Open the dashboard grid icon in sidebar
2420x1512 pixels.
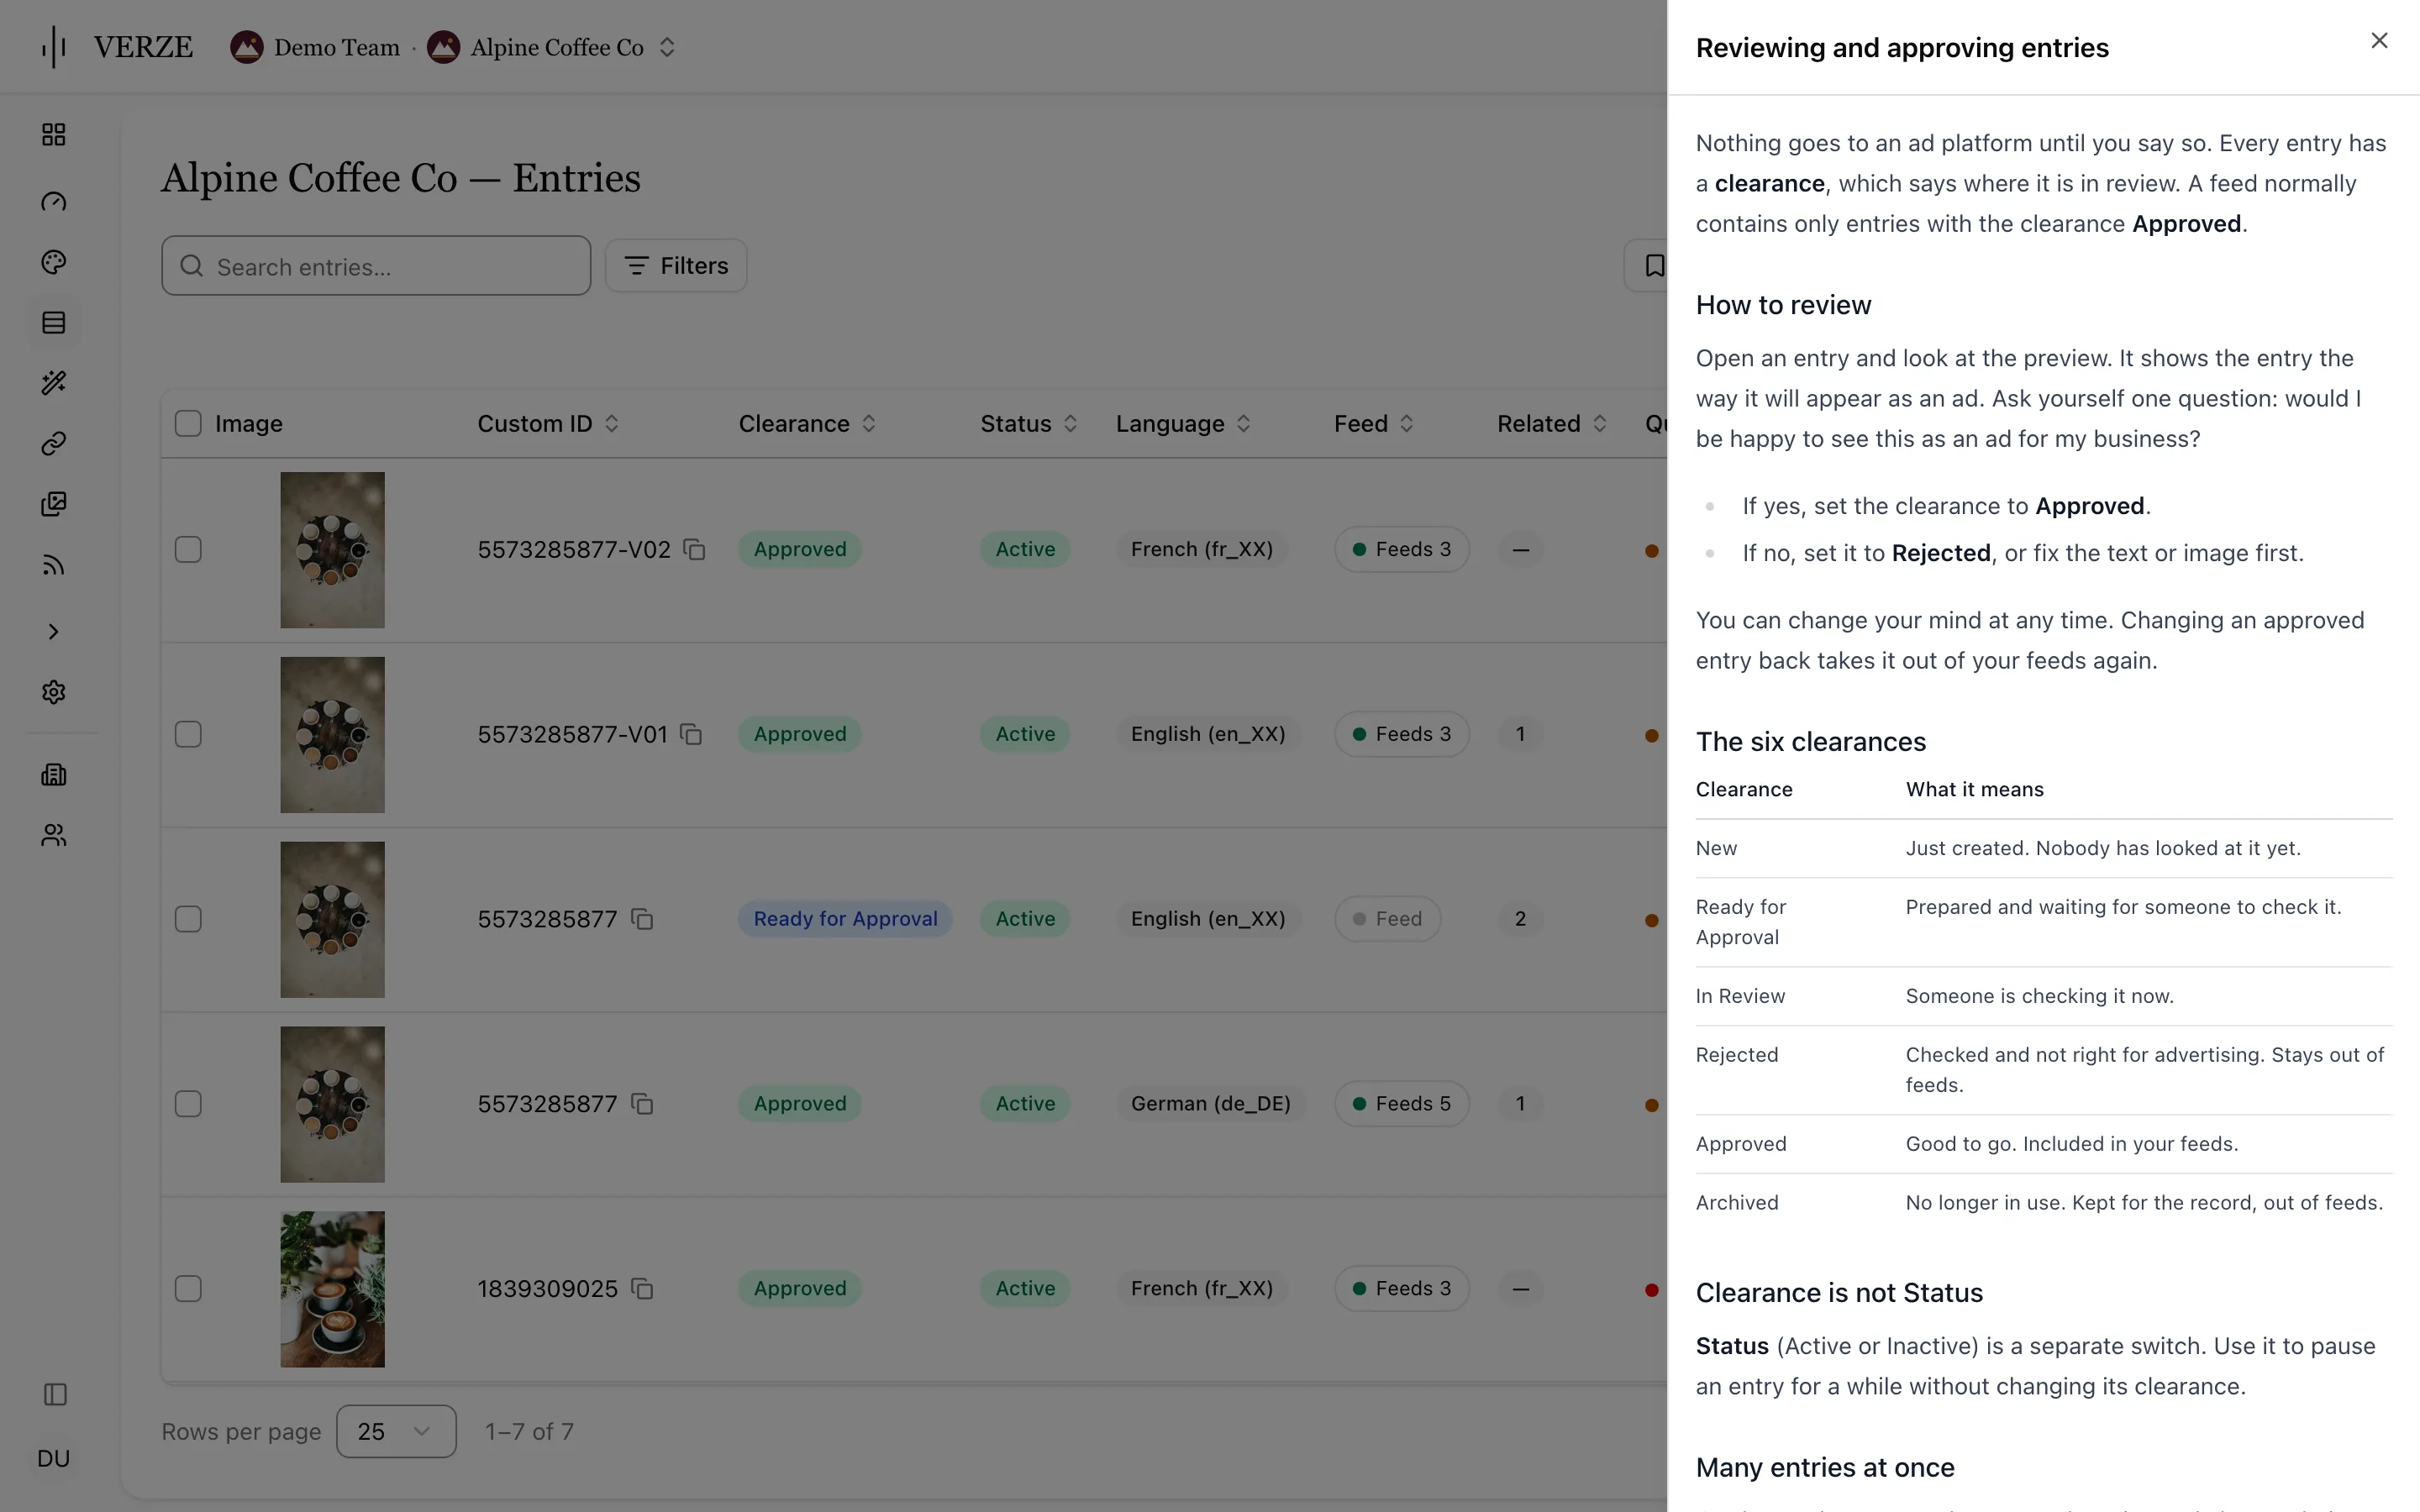[54, 135]
